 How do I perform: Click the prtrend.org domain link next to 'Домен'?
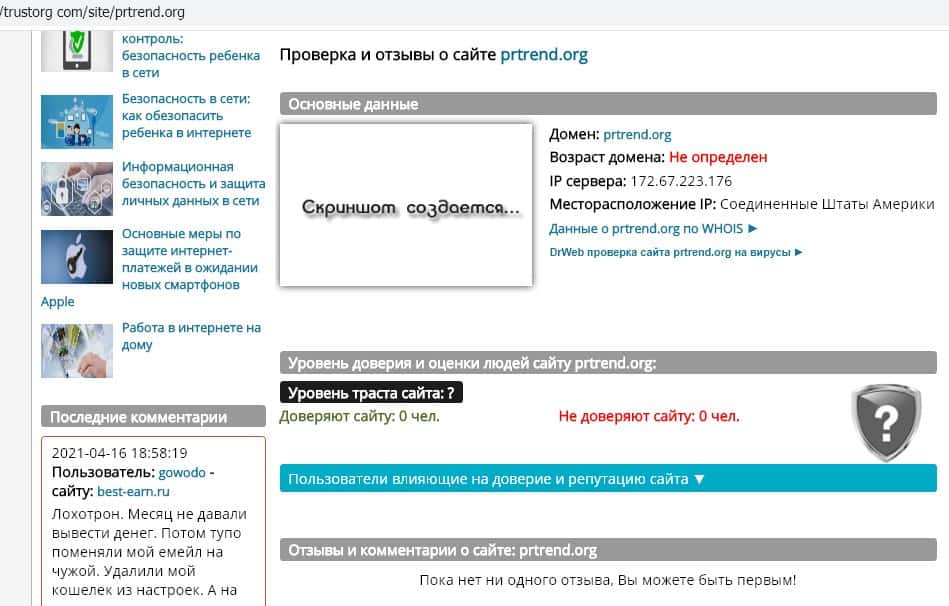click(637, 134)
